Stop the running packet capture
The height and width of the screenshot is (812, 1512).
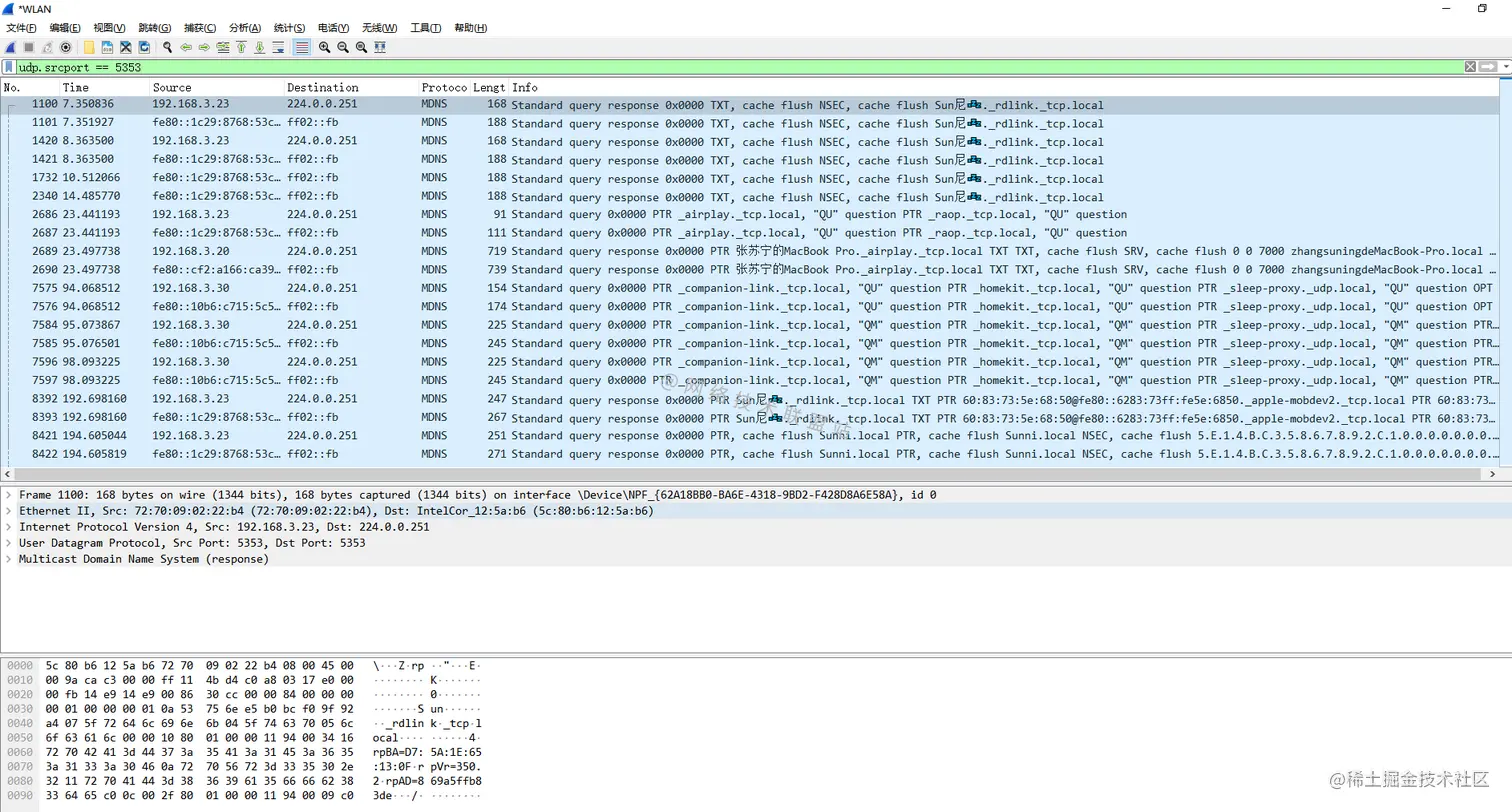pos(29,47)
